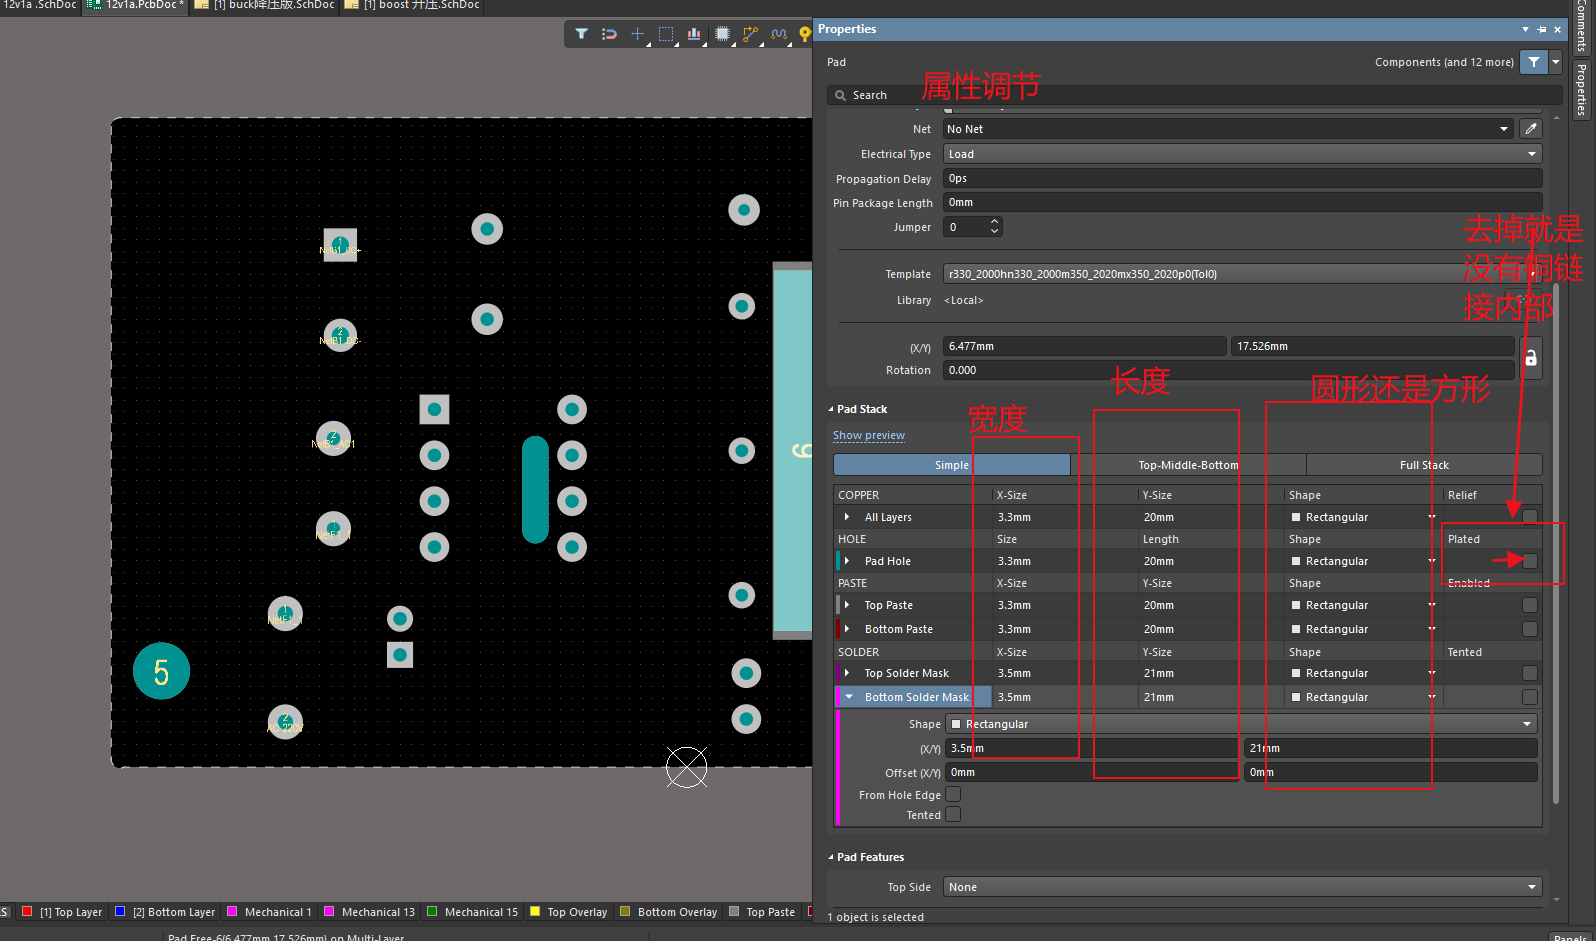This screenshot has width=1596, height=941.
Task: Expand the All Layers copper row
Action: coord(847,517)
